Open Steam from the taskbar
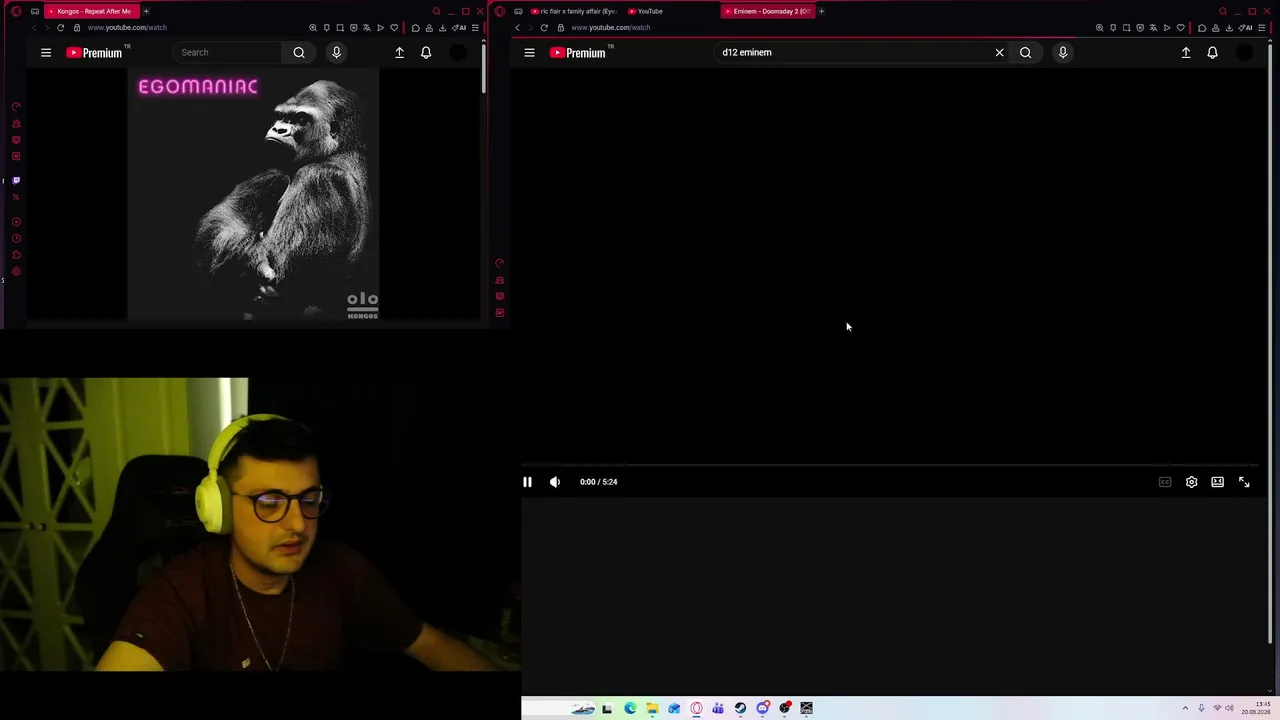Screen dimensions: 1280x720 (740, 708)
